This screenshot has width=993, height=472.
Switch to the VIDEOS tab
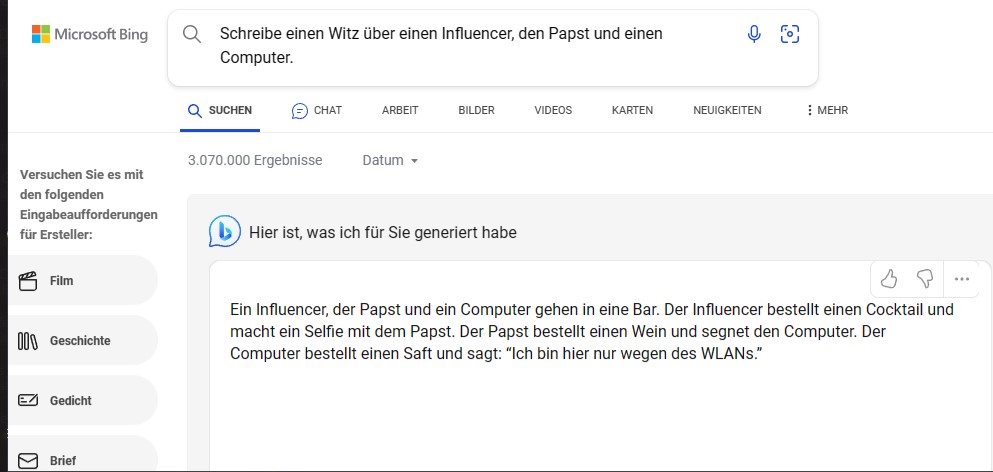pos(553,110)
